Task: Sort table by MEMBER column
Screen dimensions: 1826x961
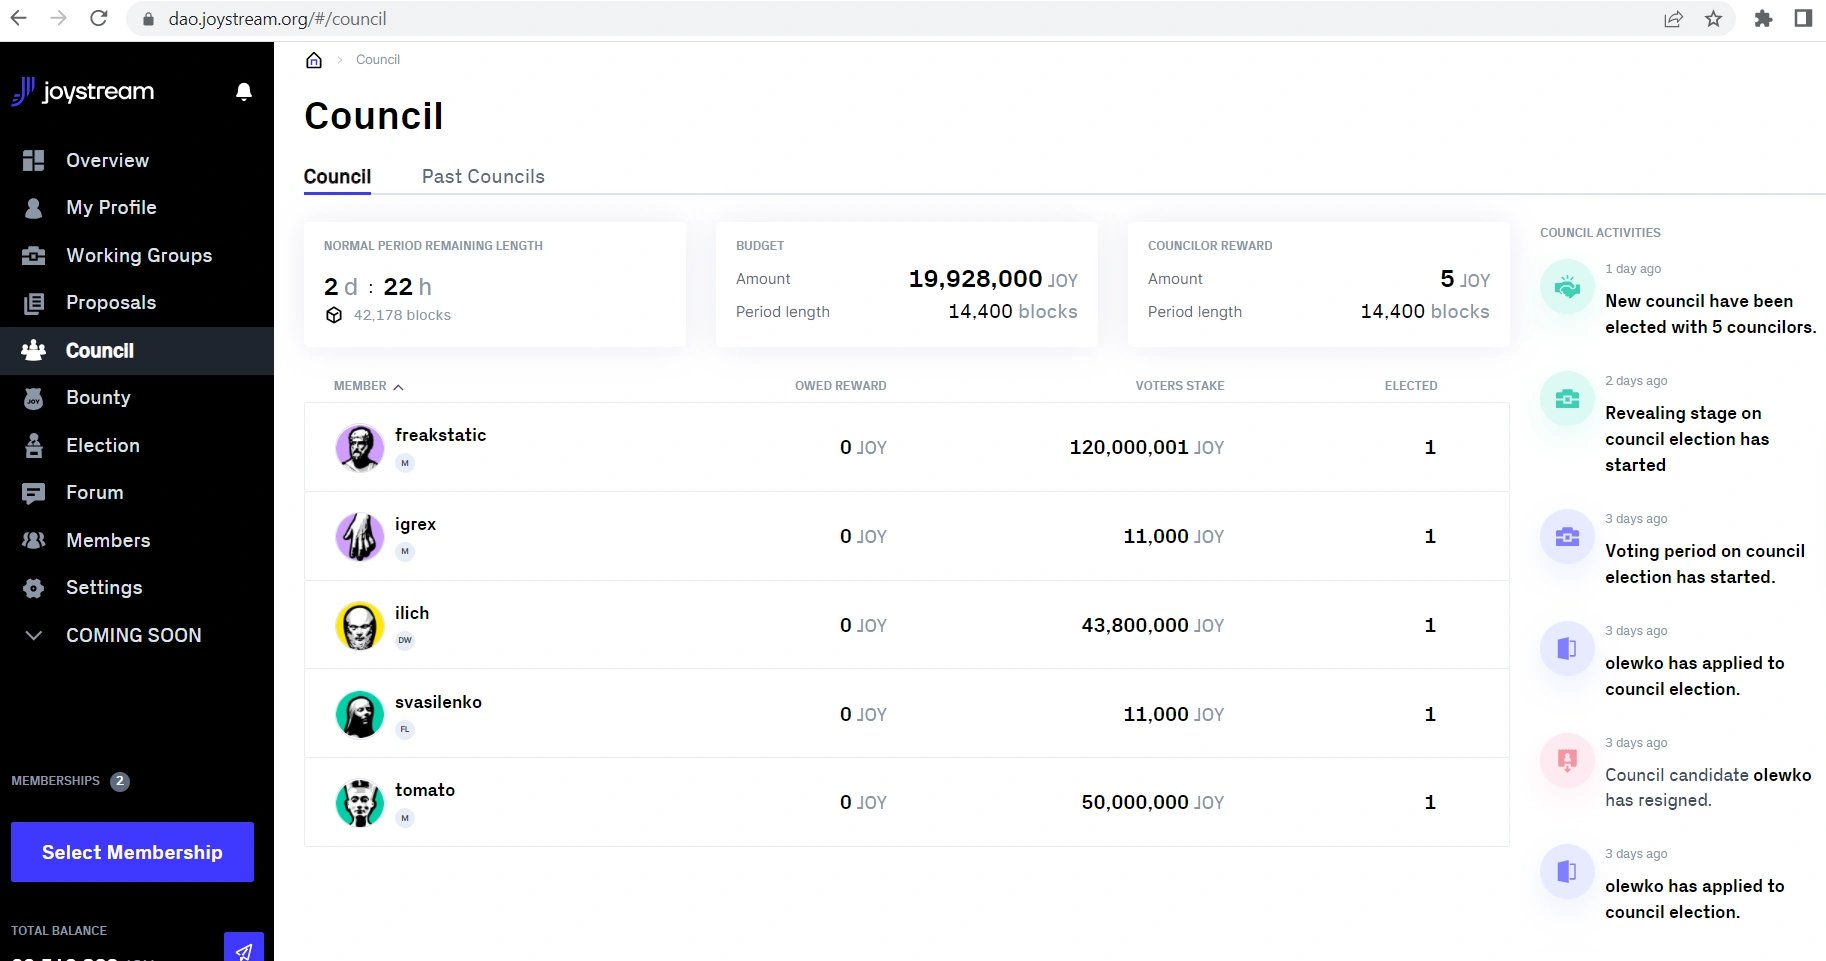Action: (368, 386)
